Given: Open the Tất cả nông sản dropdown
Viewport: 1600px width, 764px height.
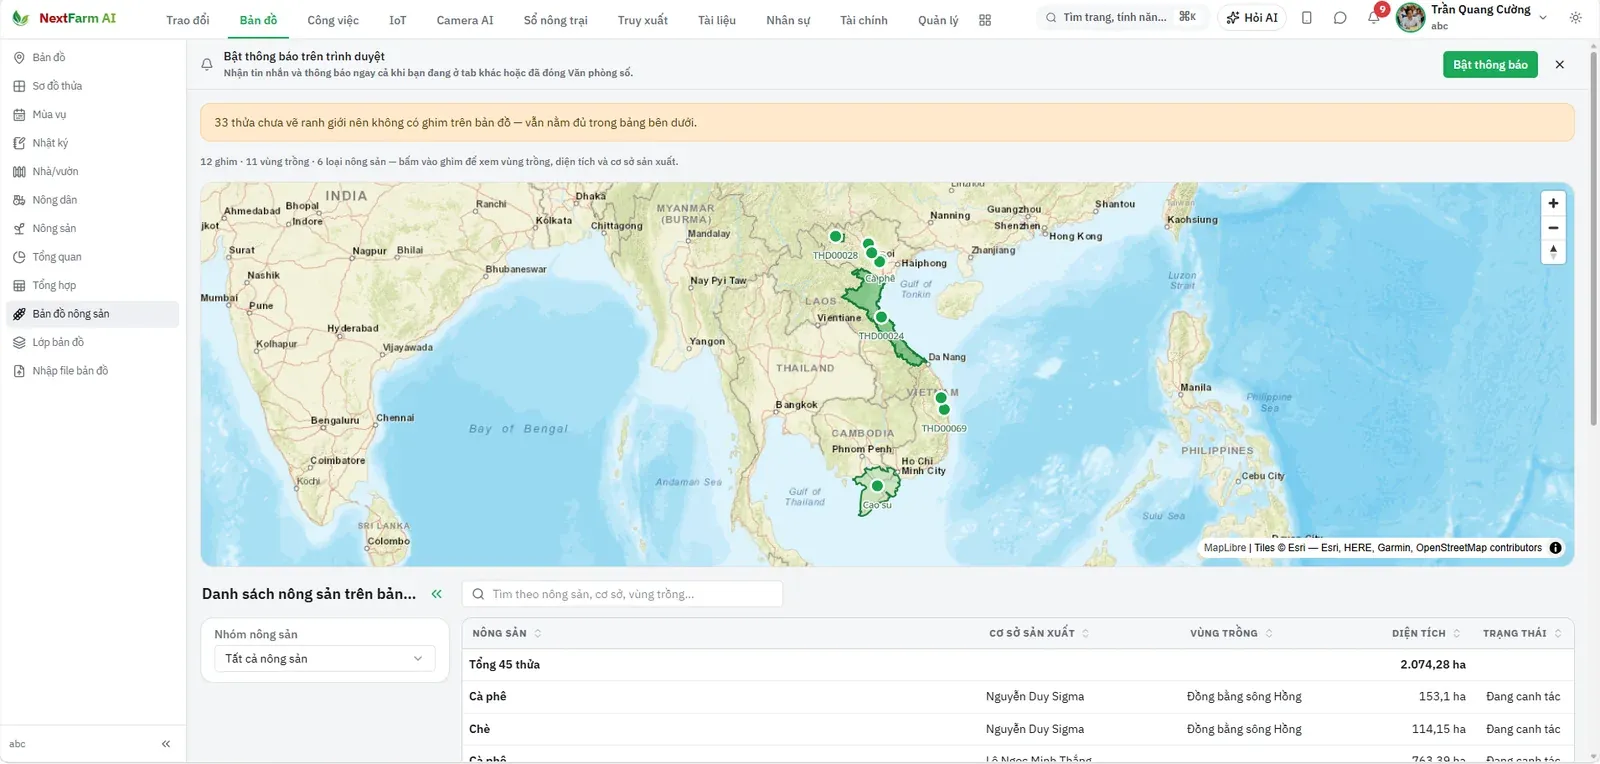Looking at the screenshot, I should click(x=324, y=659).
